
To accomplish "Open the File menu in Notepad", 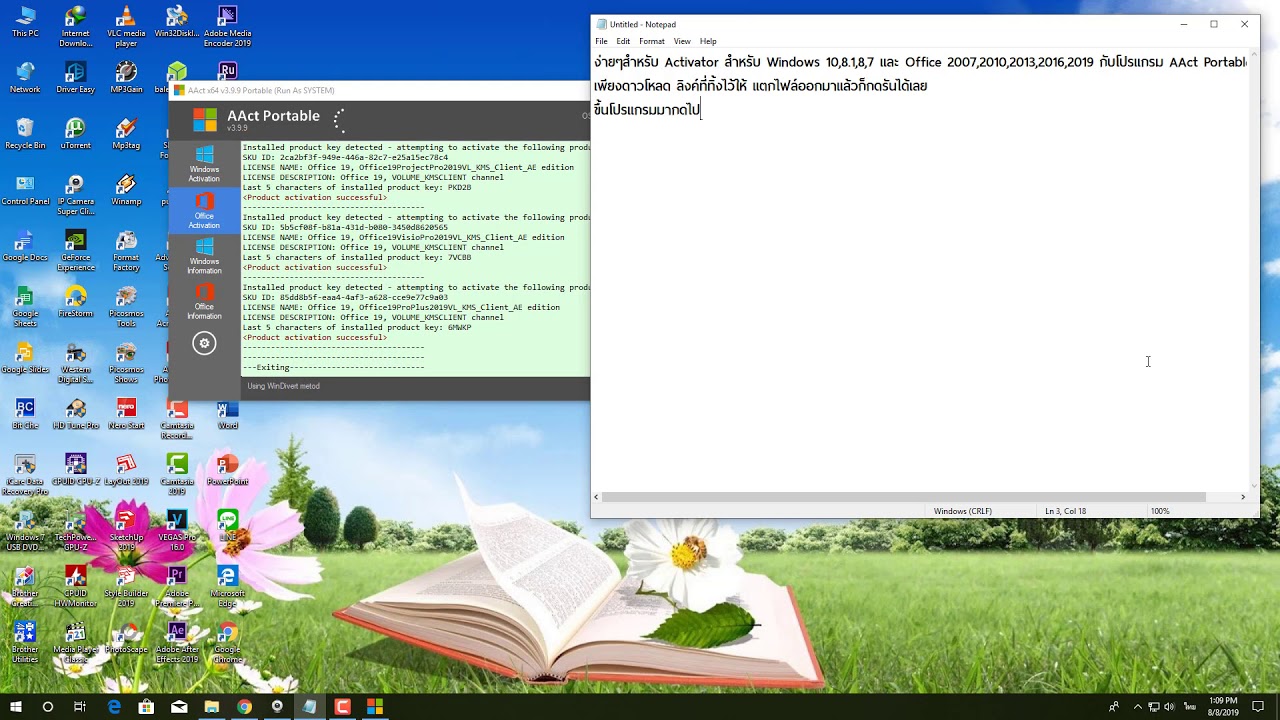I will click(601, 41).
